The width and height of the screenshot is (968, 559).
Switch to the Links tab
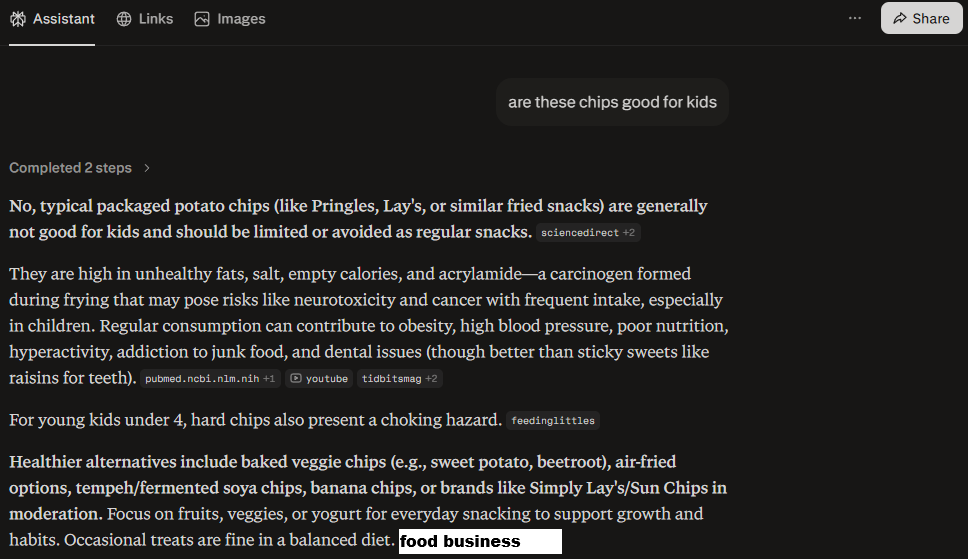coord(155,19)
